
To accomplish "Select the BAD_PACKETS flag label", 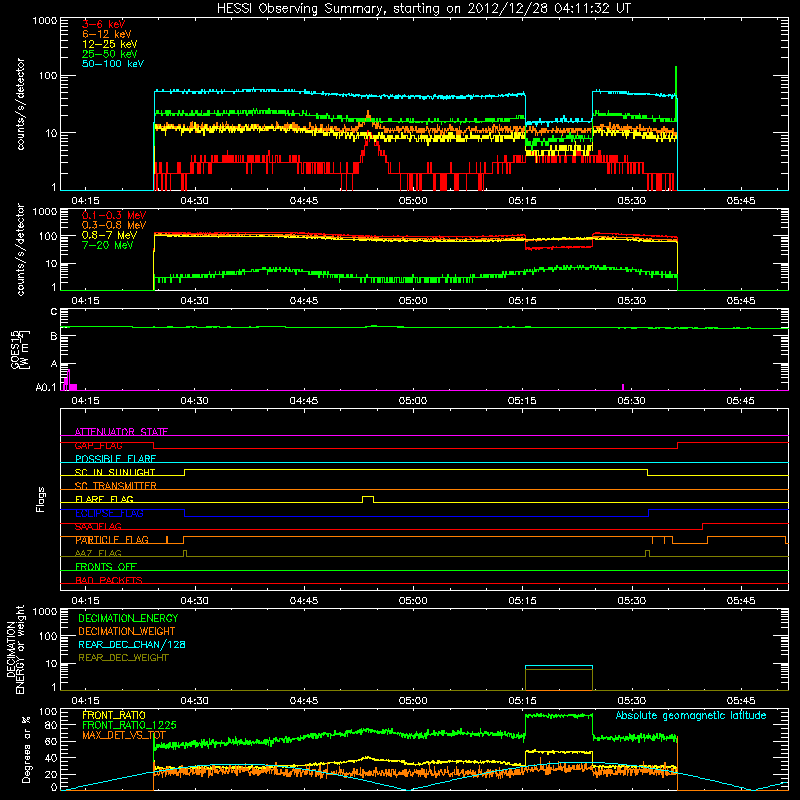I will click(109, 580).
